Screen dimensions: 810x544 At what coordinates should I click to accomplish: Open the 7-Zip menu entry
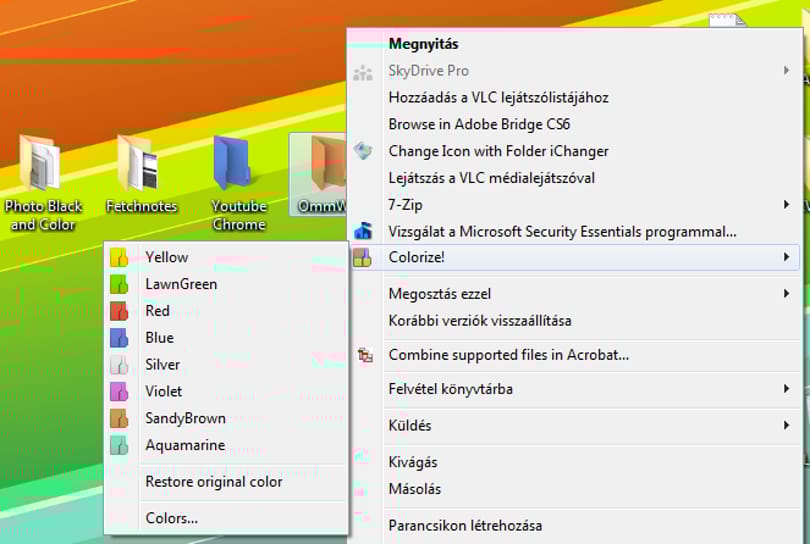tap(574, 205)
